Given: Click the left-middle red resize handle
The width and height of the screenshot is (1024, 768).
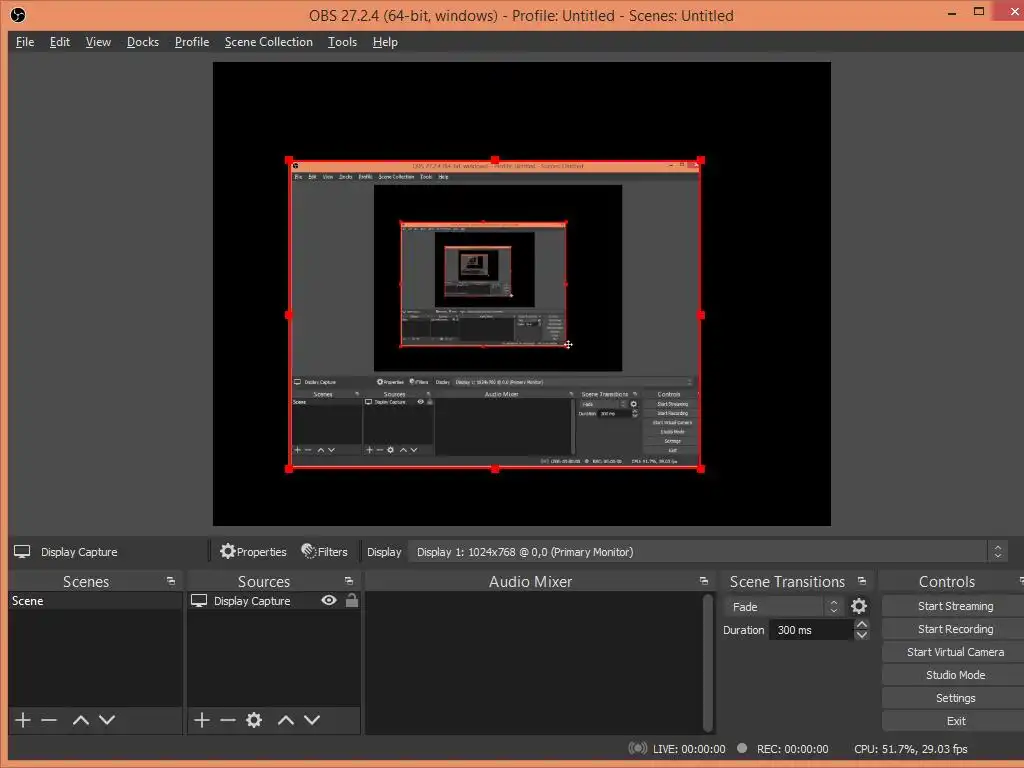Looking at the screenshot, I should [289, 315].
